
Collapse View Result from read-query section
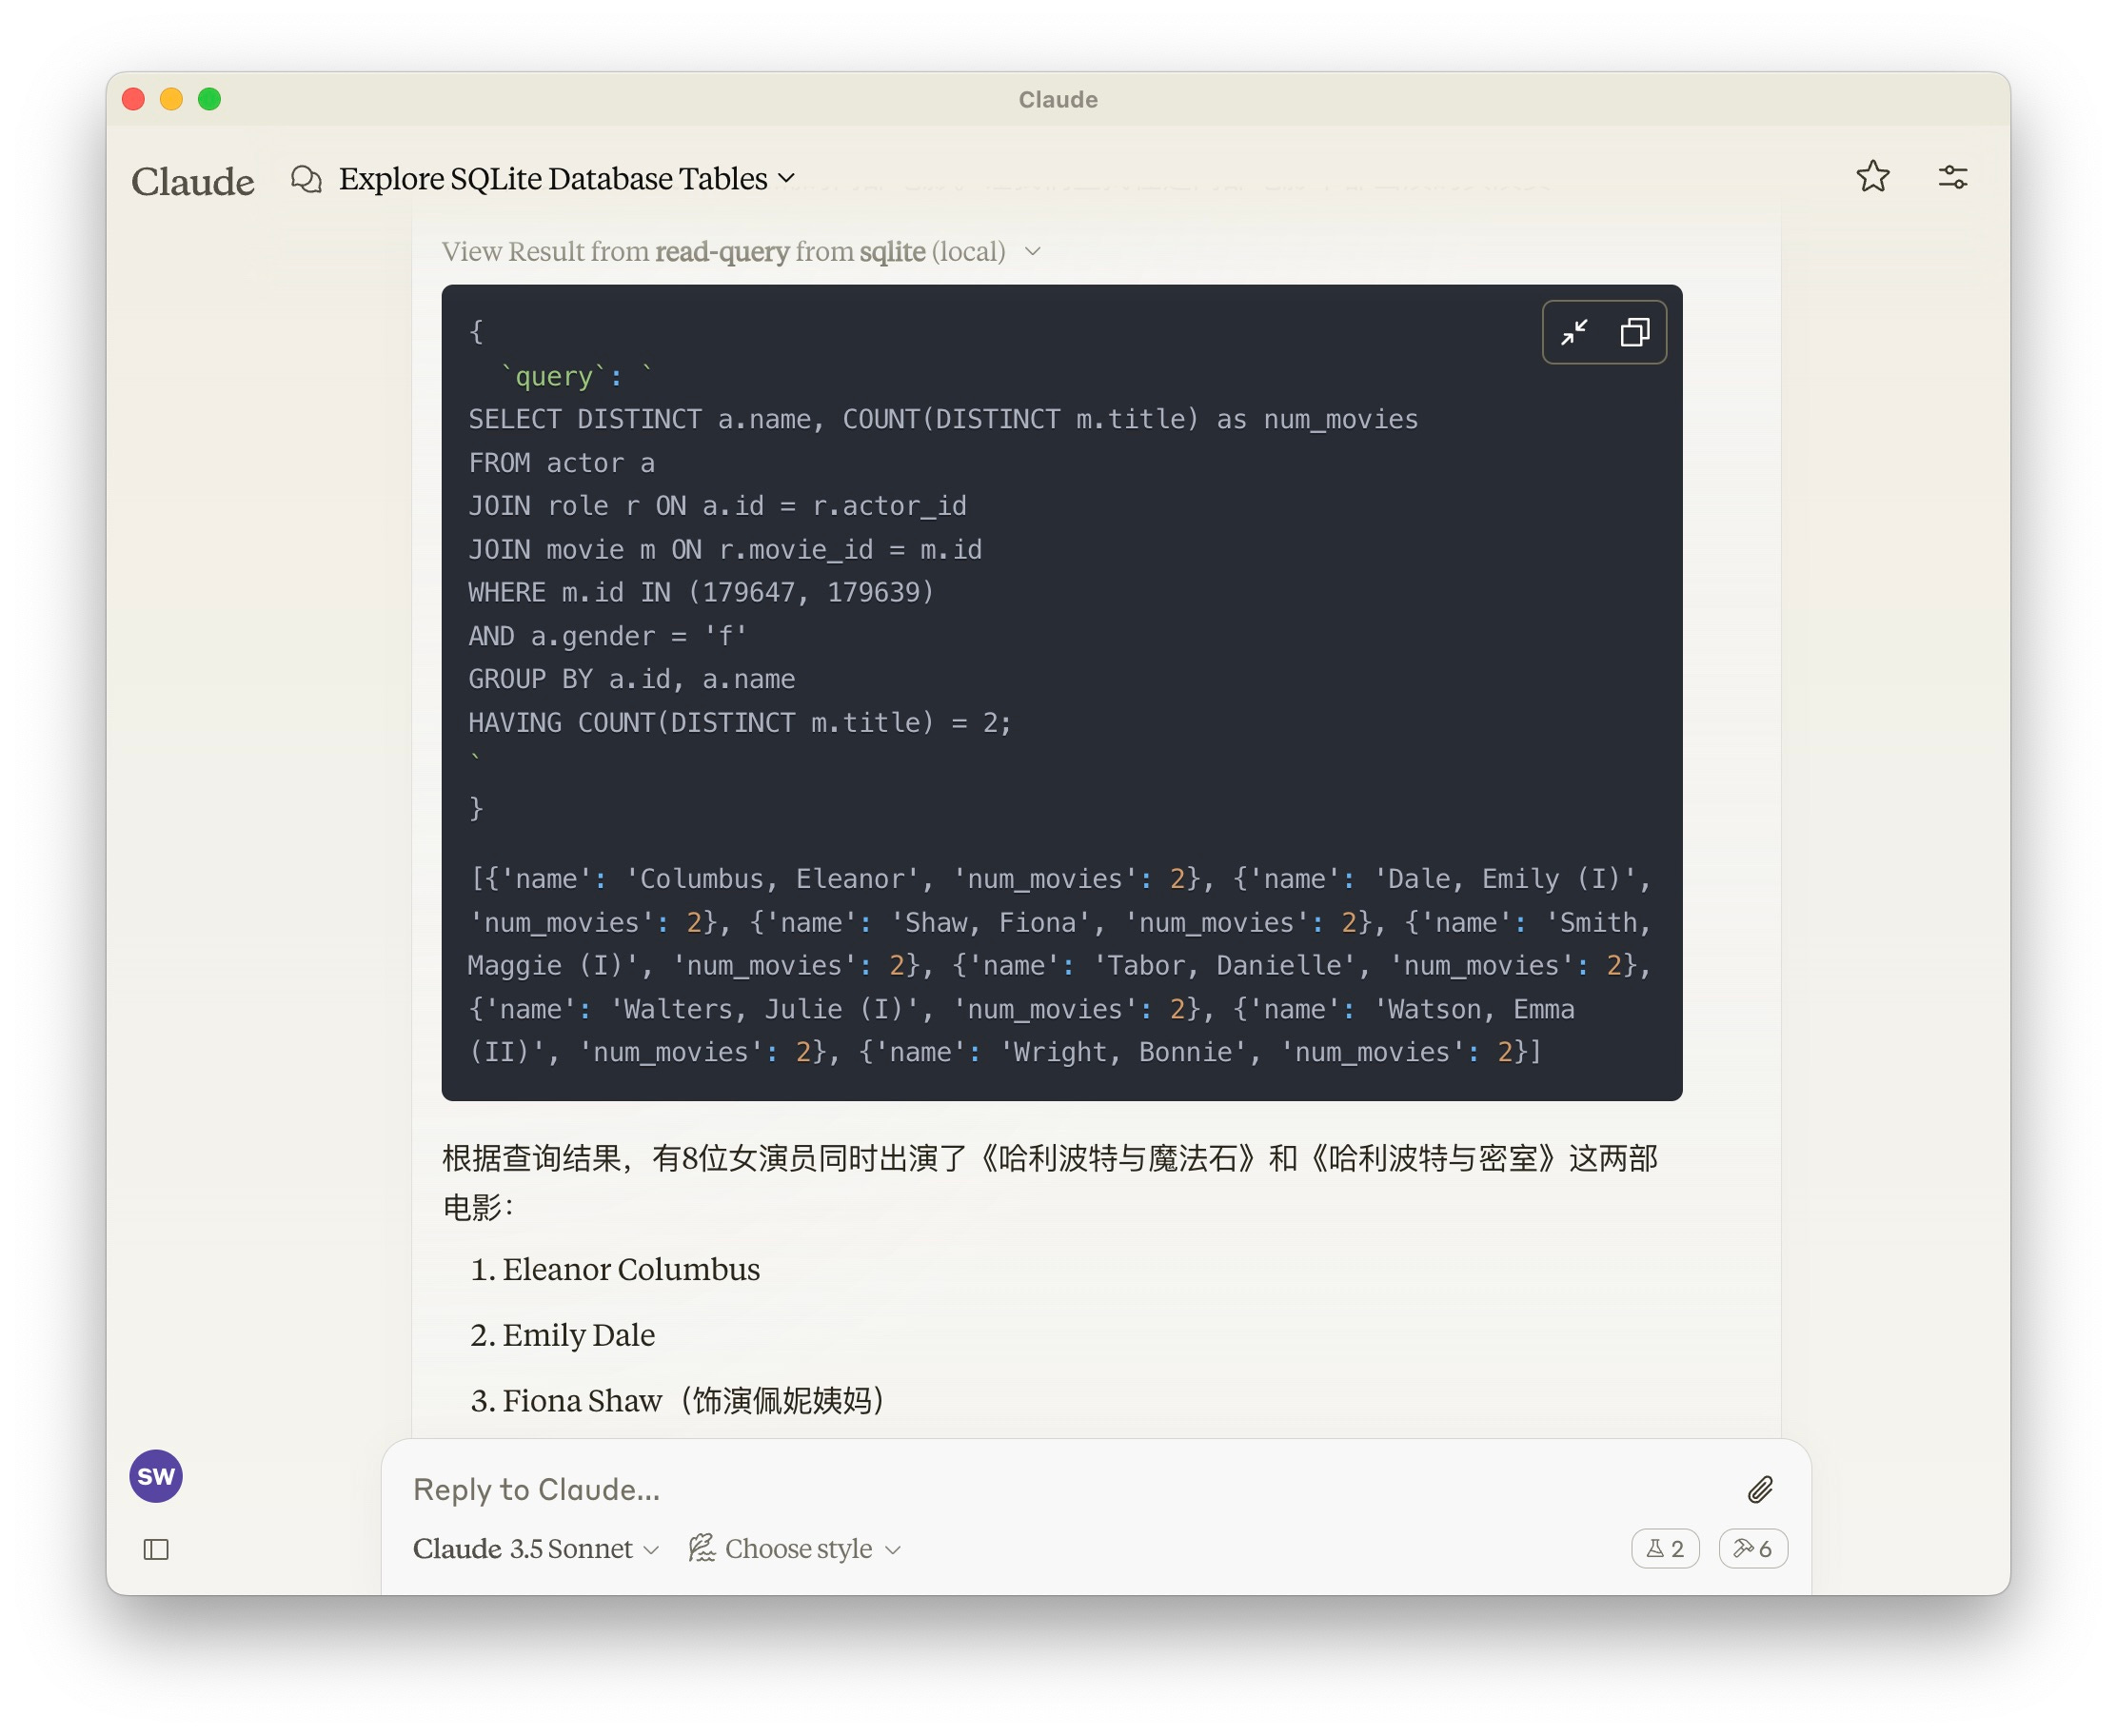pos(742,251)
